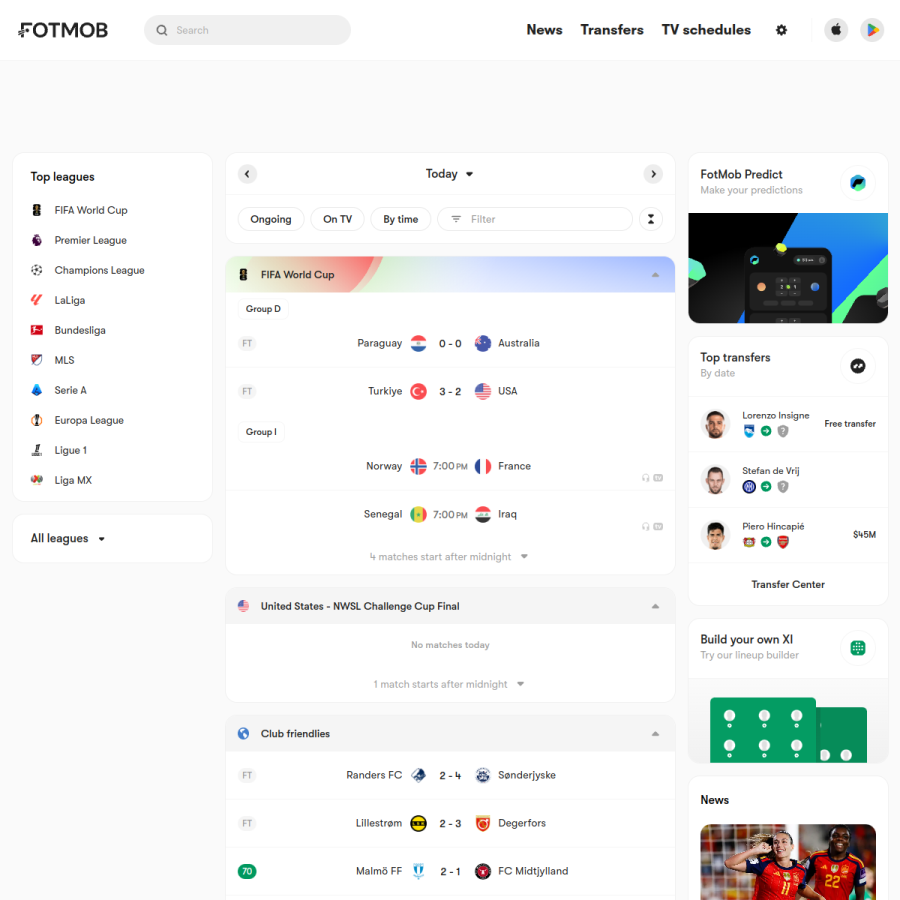Screen dimensions: 900x900
Task: Open the News article thumbnail
Action: [x=788, y=862]
